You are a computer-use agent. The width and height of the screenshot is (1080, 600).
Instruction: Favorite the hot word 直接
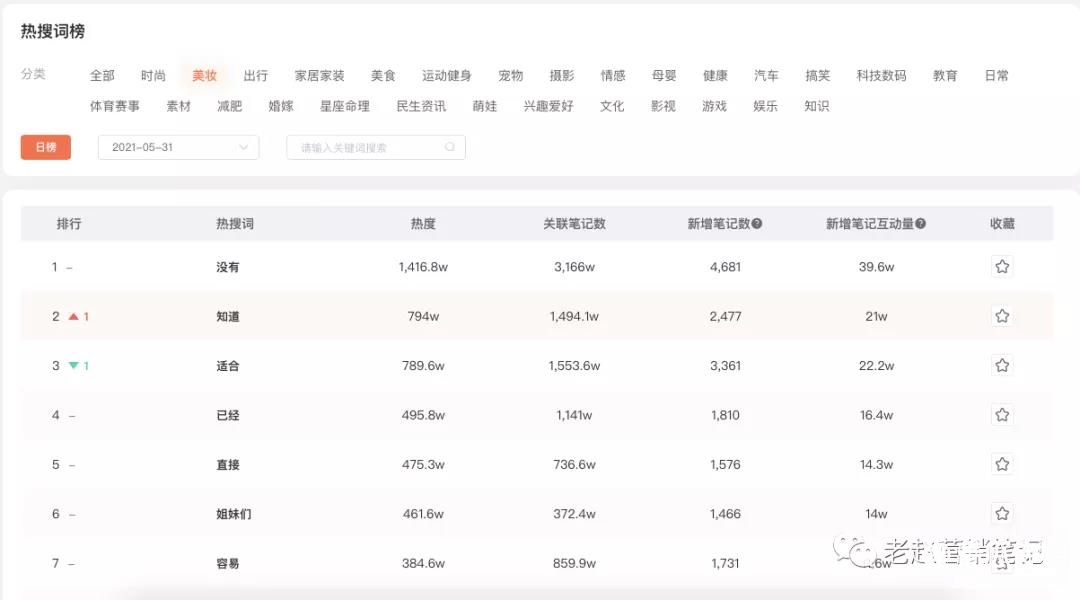(1002, 464)
